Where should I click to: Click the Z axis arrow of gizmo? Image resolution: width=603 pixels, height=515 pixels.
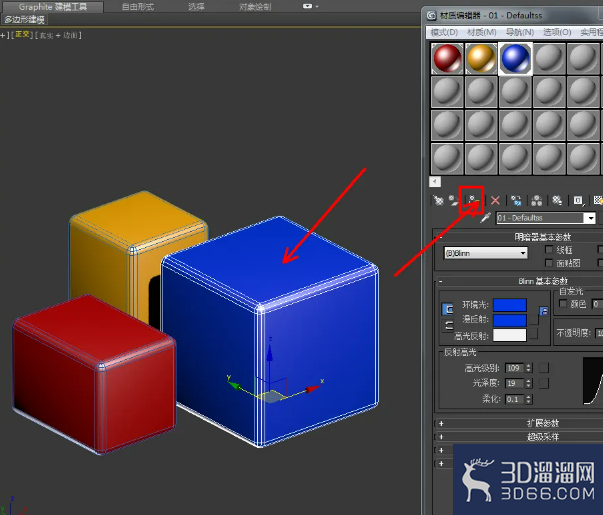coord(270,353)
